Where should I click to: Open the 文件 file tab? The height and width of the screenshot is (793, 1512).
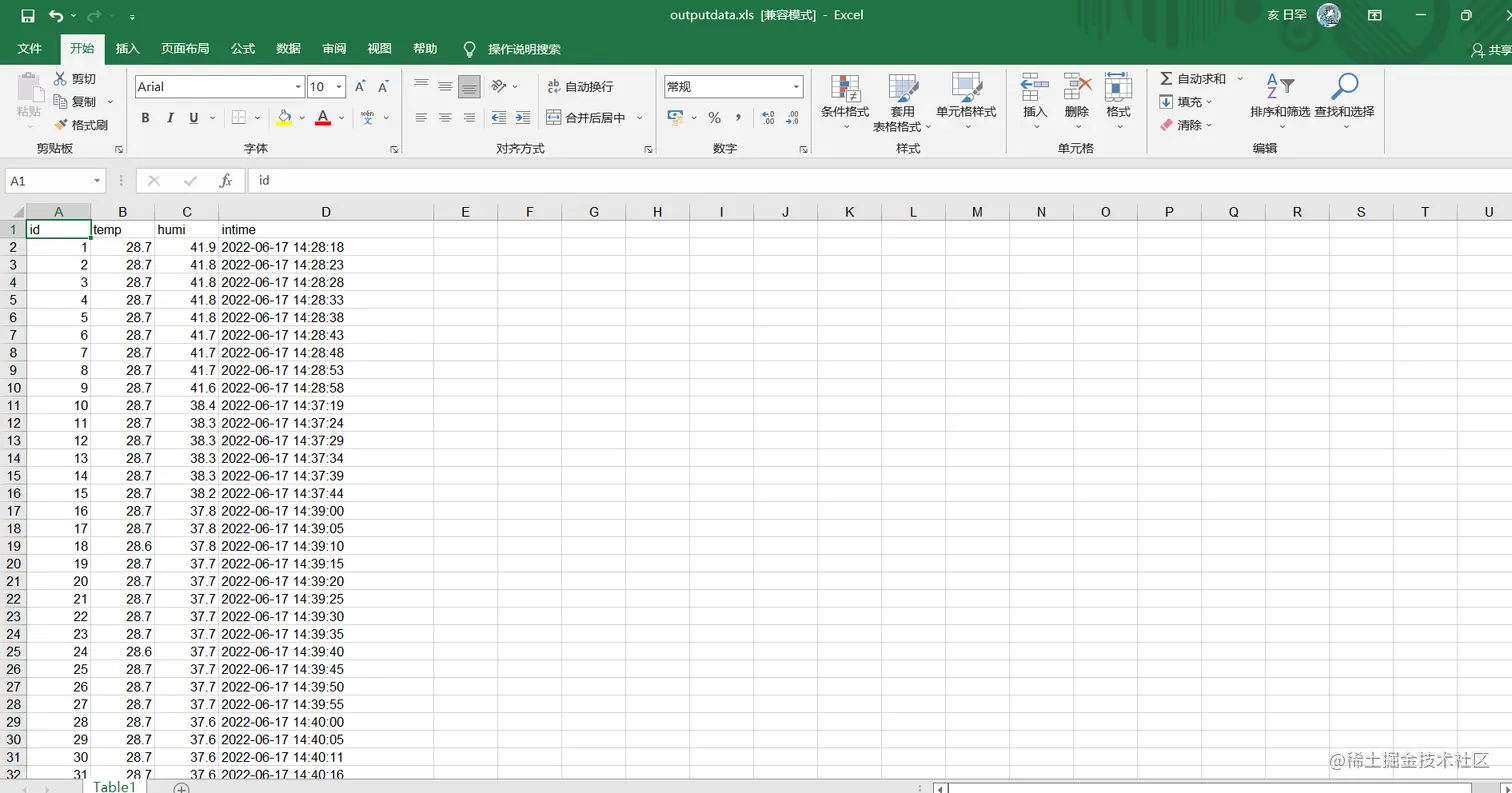(x=29, y=49)
